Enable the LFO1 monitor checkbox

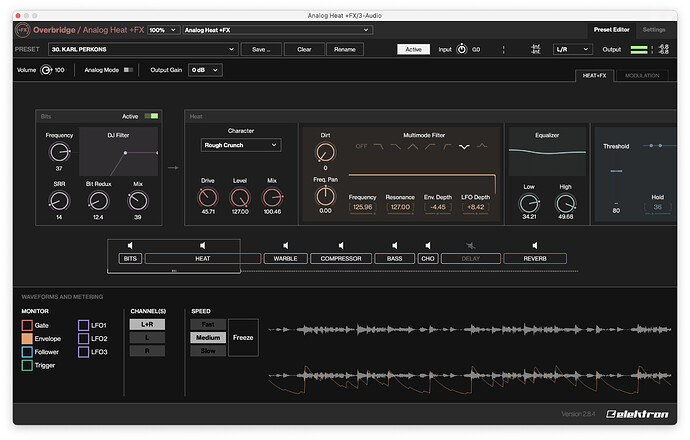[84, 325]
